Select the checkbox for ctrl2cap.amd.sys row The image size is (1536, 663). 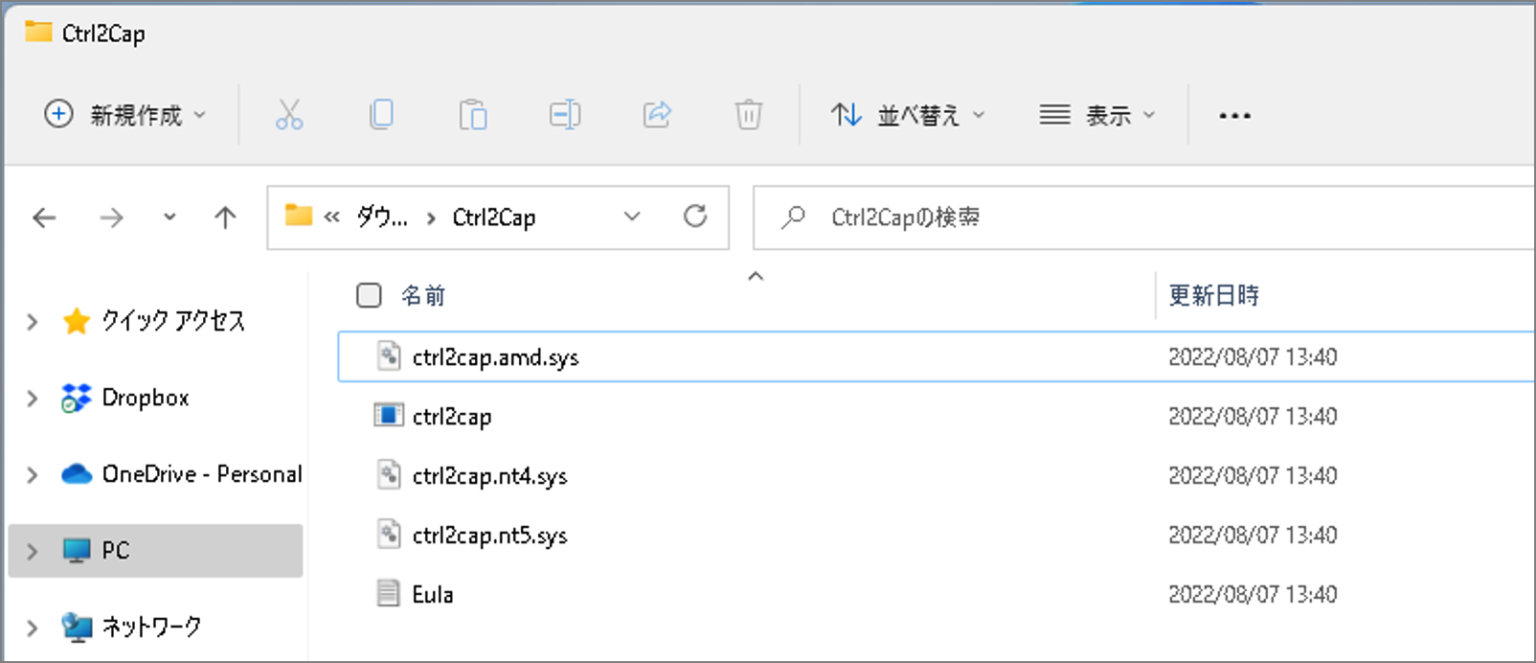click(369, 356)
